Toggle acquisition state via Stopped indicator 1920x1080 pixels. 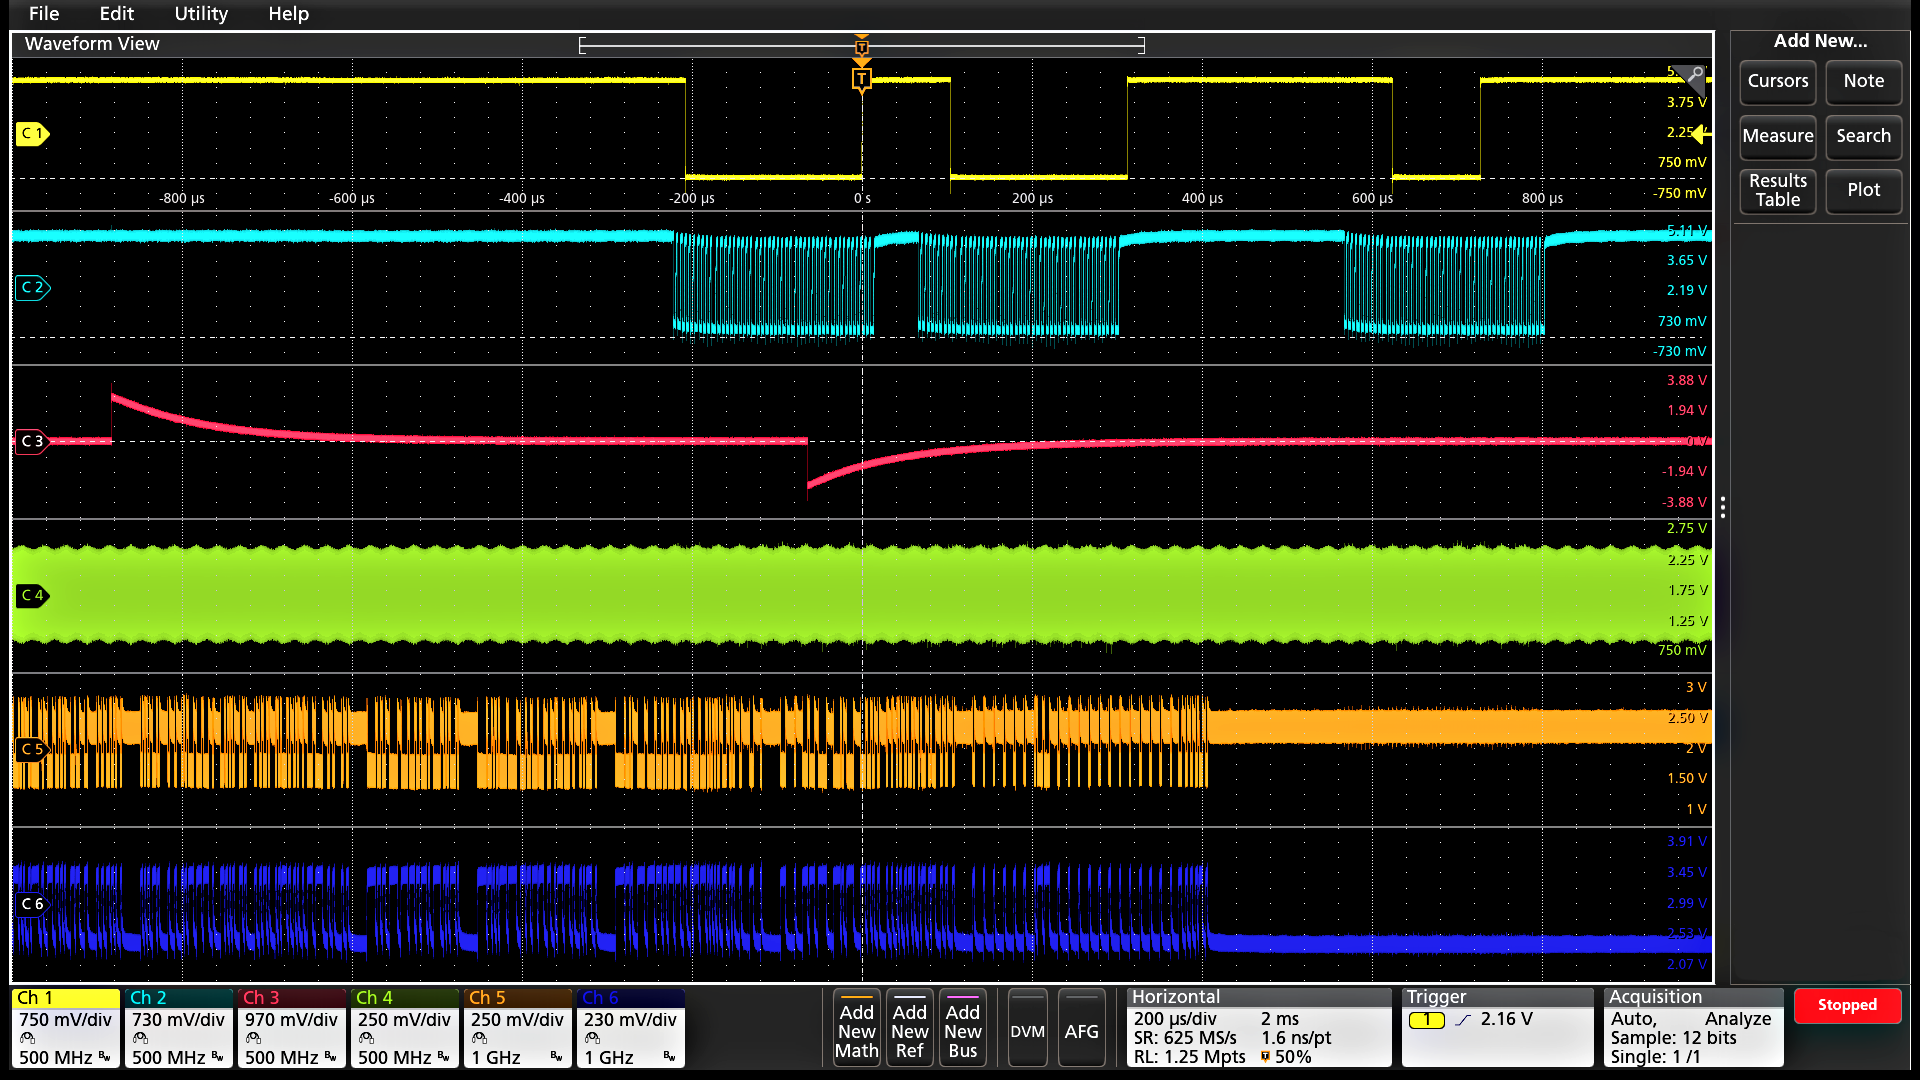[x=1847, y=1005]
